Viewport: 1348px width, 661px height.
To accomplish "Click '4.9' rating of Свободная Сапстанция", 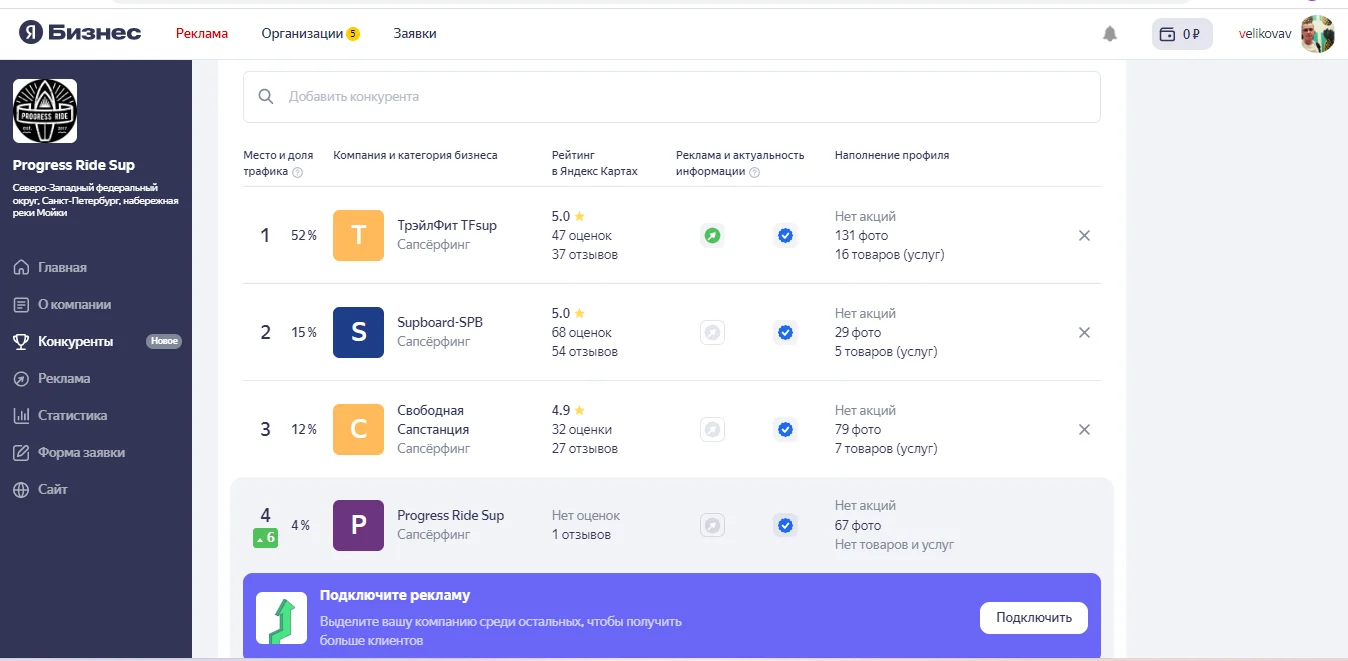I will pyautogui.click(x=561, y=410).
